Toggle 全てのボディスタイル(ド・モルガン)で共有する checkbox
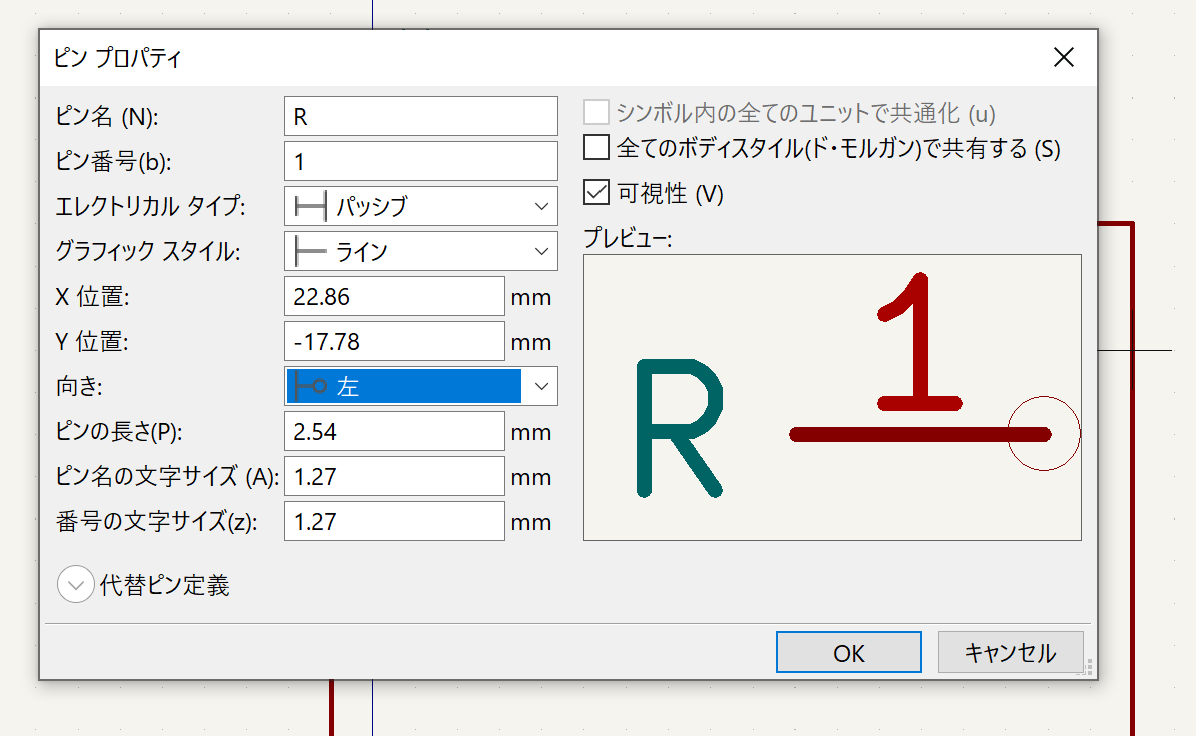Viewport: 1196px width, 736px height. tap(596, 147)
